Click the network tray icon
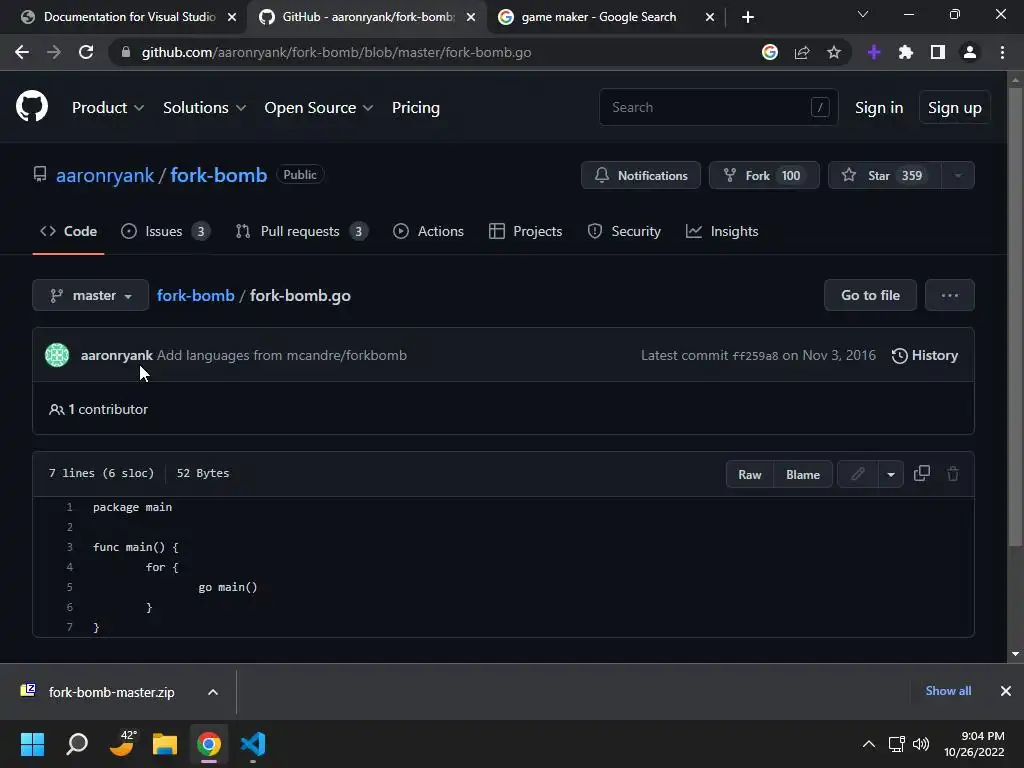This screenshot has width=1024, height=768. tap(896, 744)
